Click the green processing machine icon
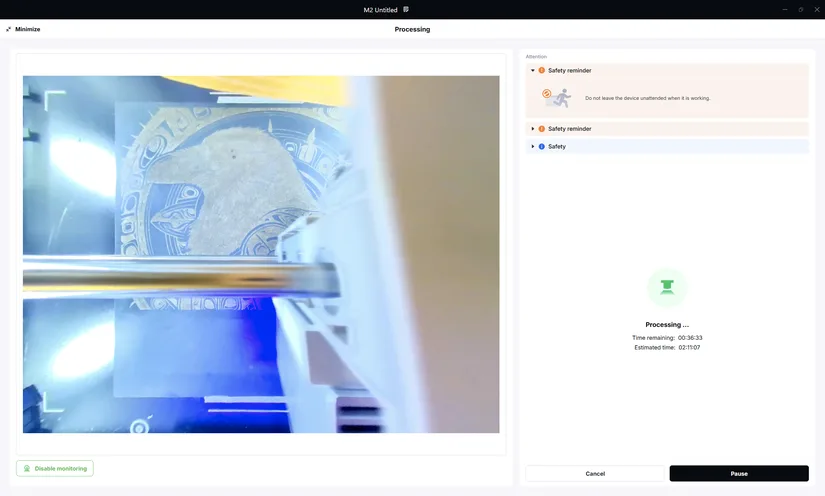 click(x=667, y=287)
